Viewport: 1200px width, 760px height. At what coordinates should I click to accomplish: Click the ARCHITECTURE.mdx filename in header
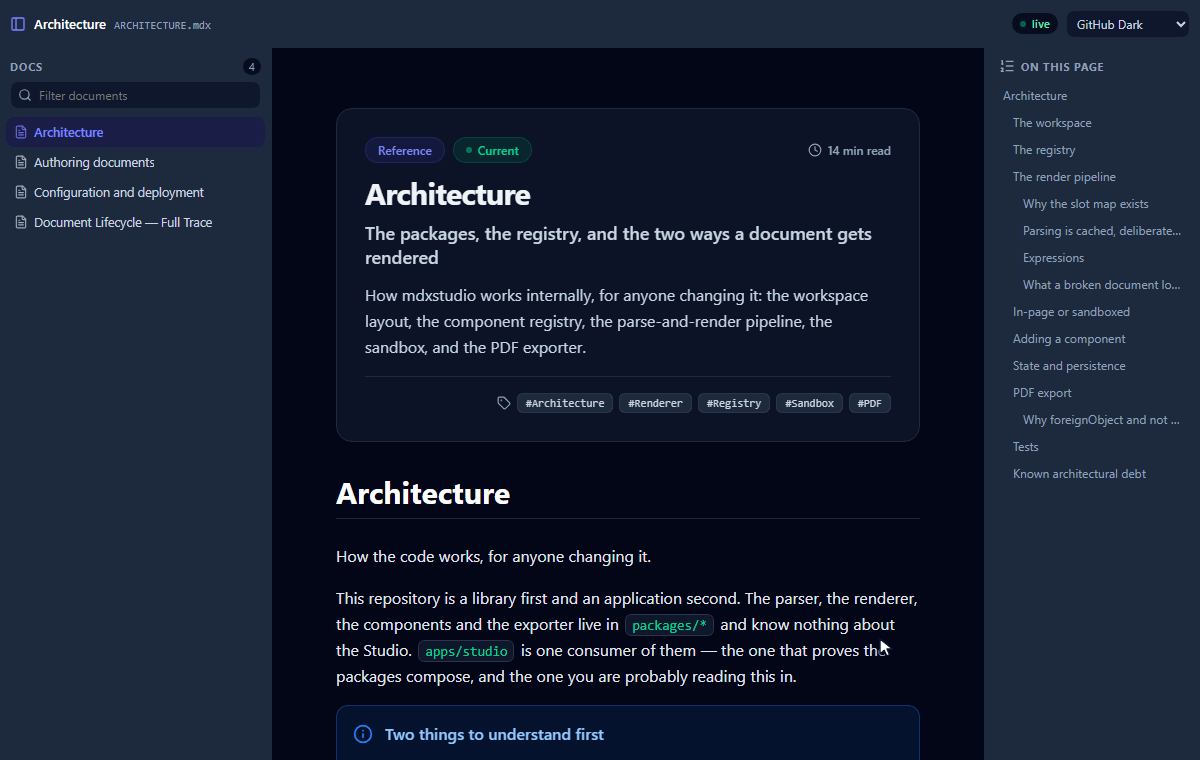tap(162, 25)
